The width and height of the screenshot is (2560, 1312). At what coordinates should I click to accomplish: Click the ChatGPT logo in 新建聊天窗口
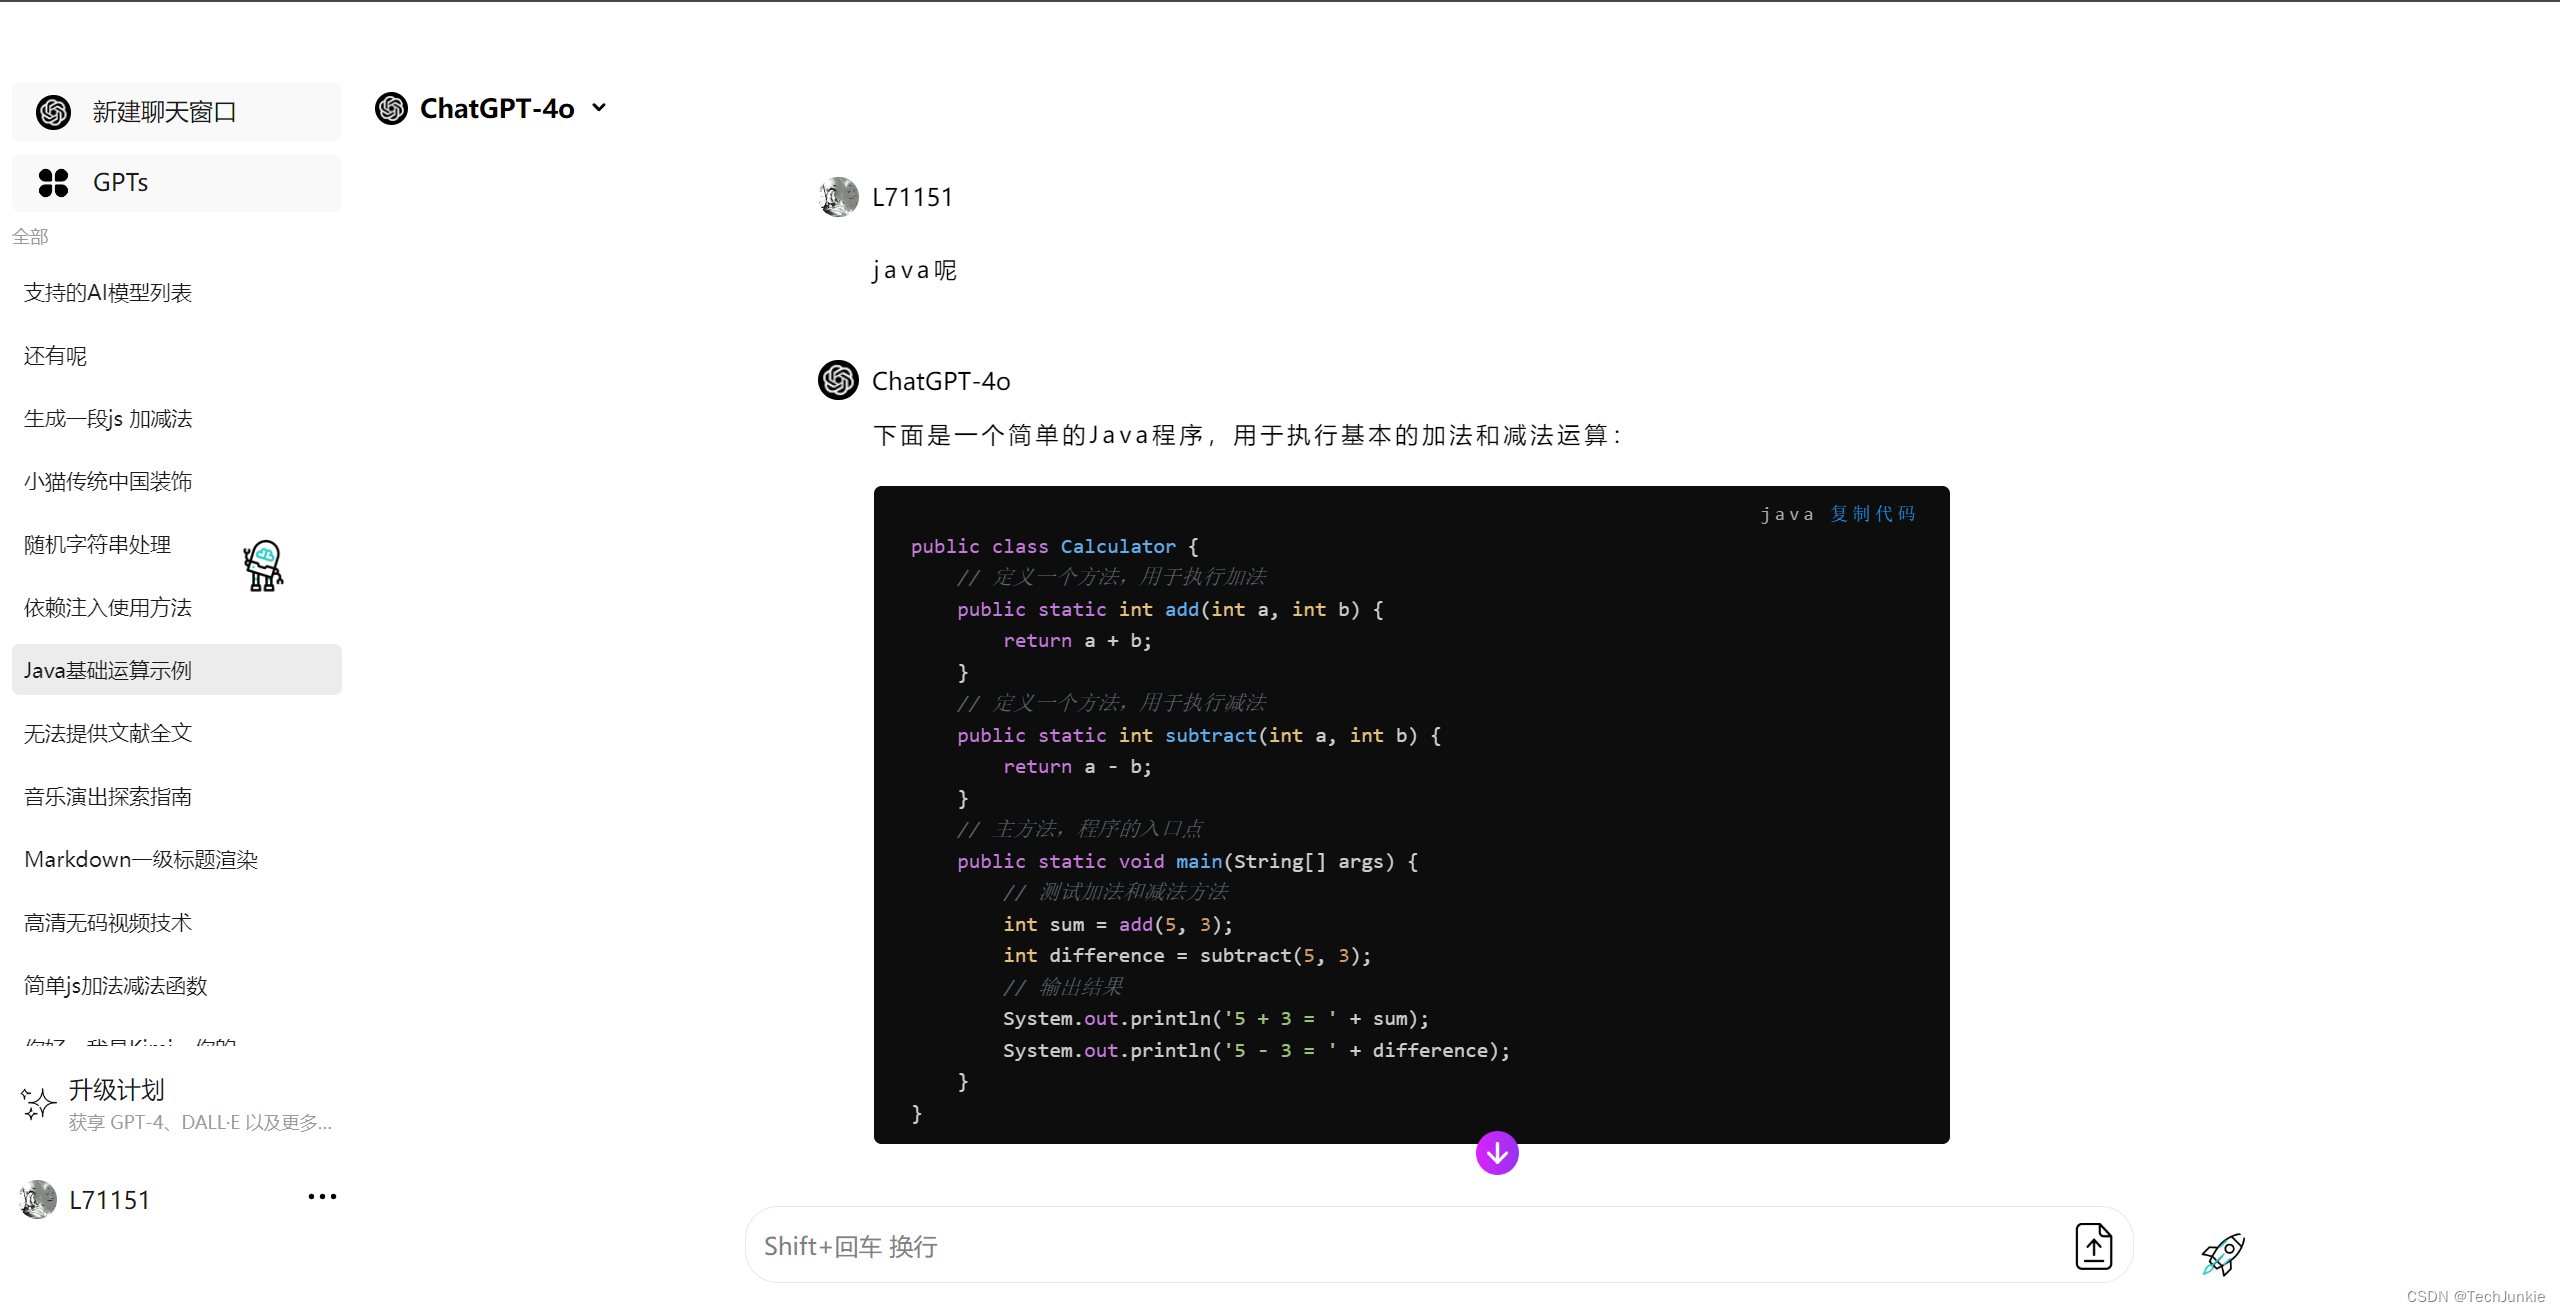point(53,112)
